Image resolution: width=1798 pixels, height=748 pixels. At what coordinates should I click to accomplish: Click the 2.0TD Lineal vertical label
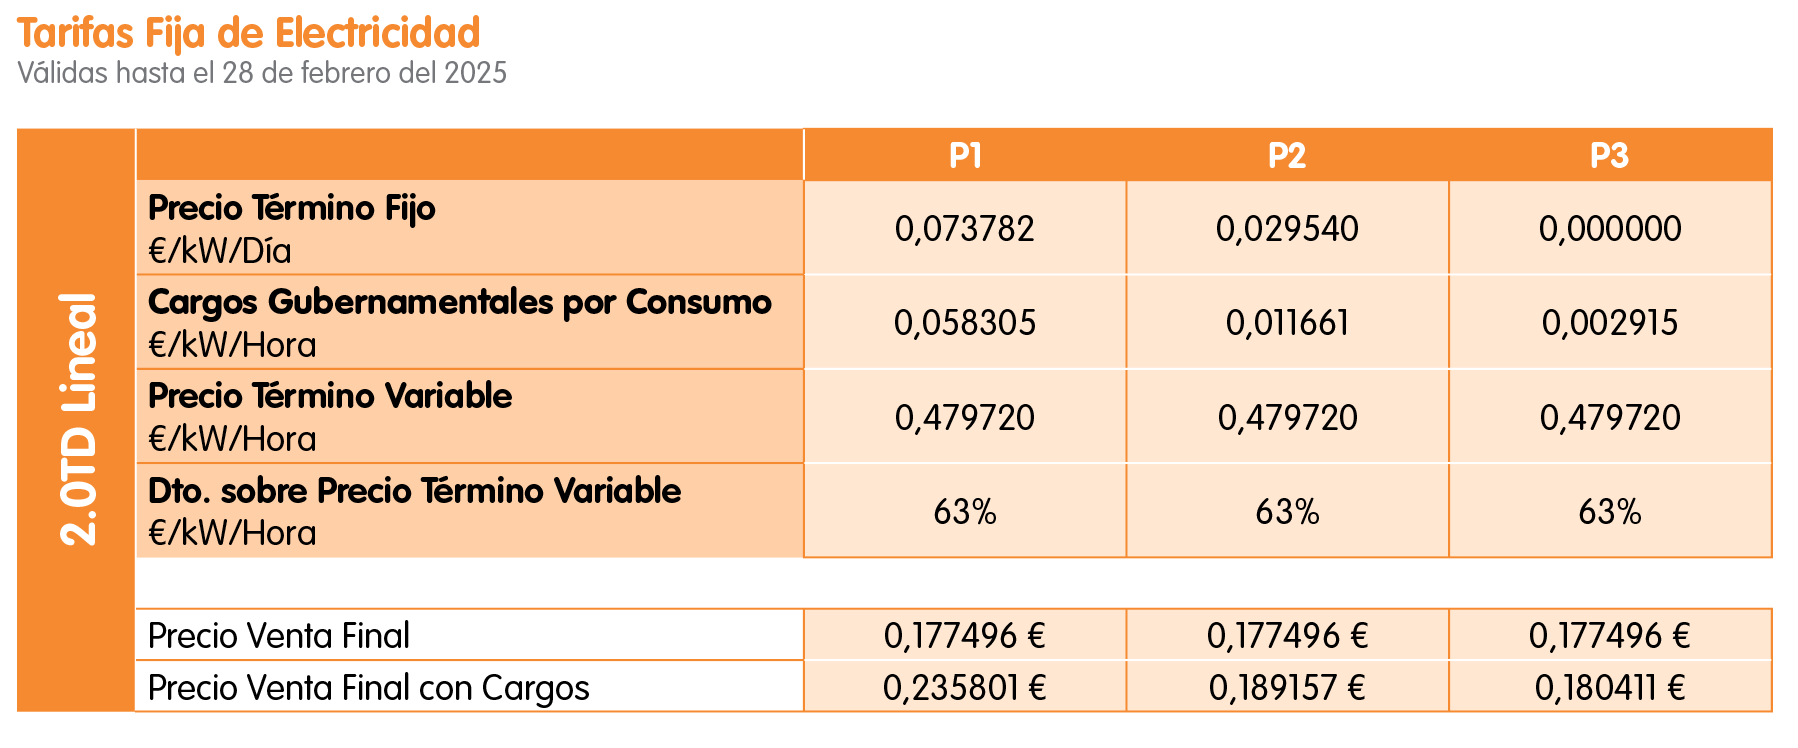[x=78, y=420]
